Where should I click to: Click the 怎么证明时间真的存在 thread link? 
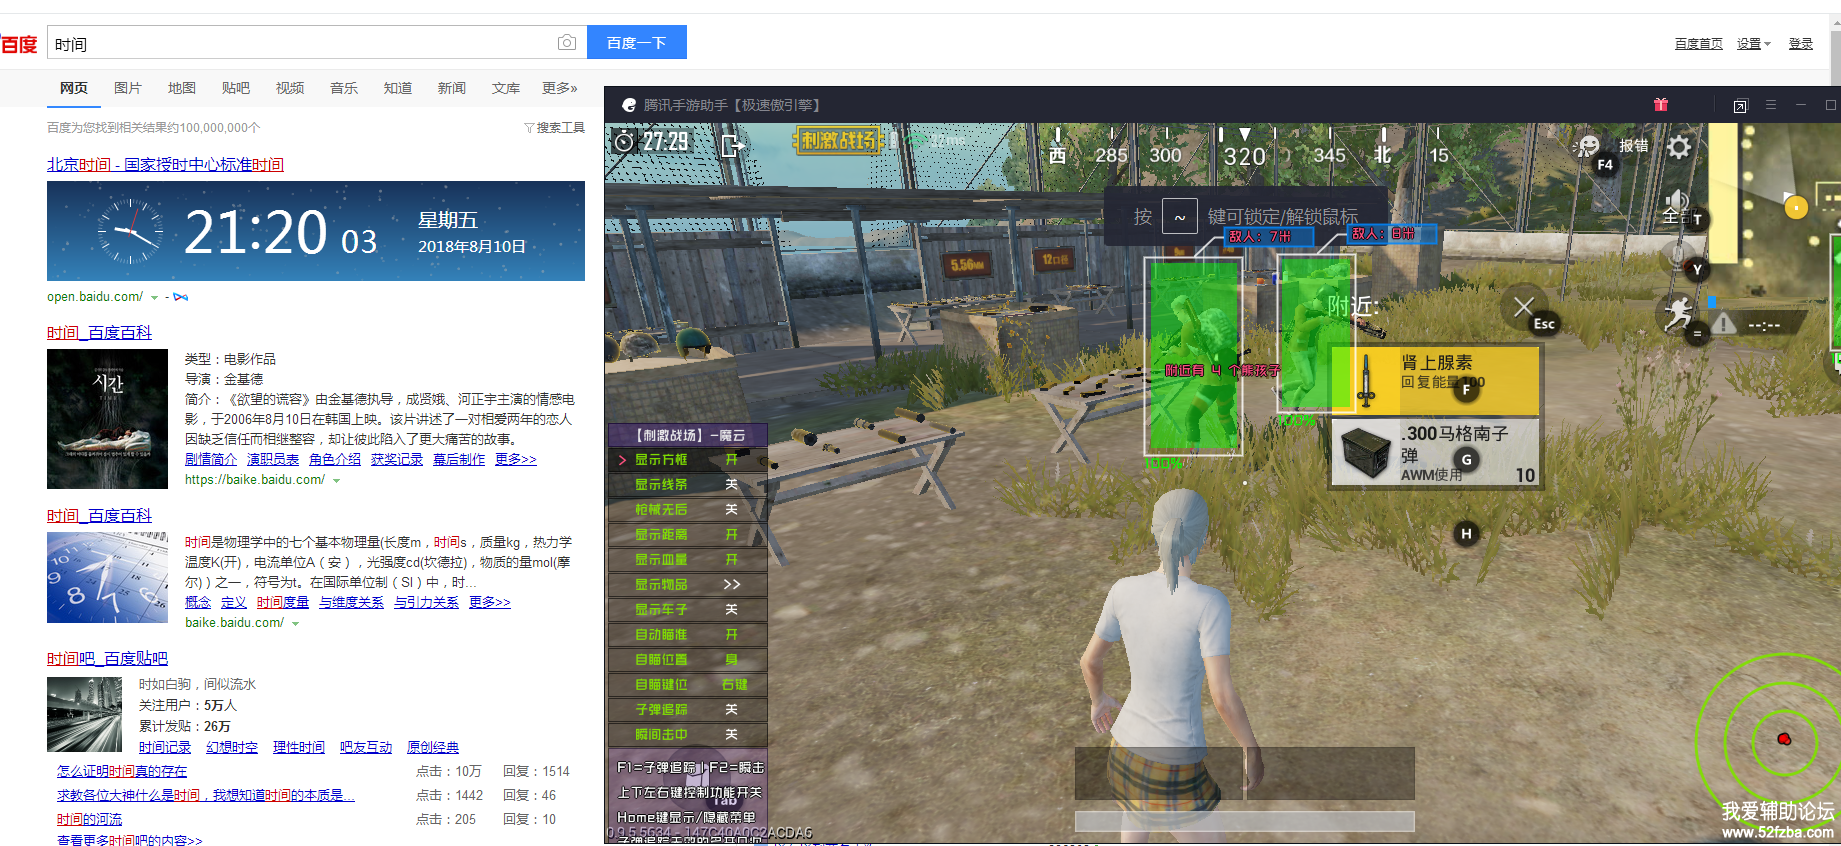(122, 771)
